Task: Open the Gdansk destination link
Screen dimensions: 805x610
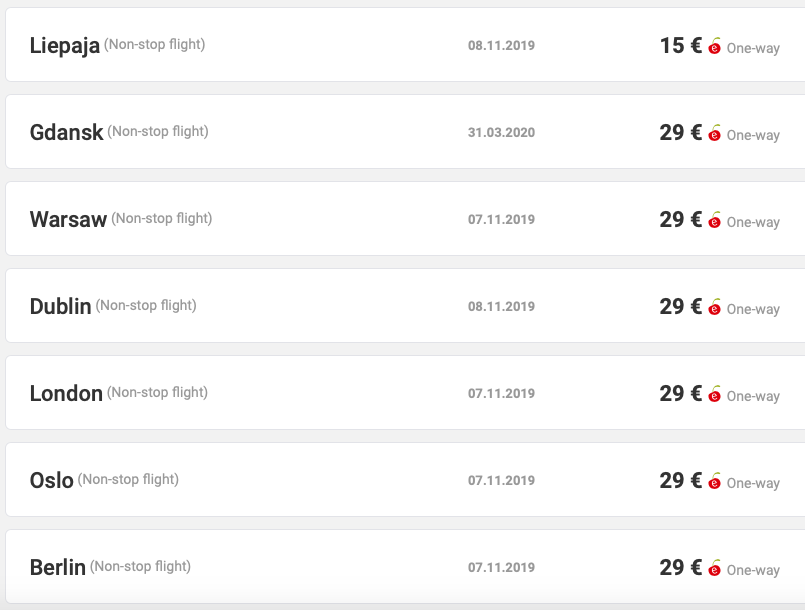Action: pos(66,132)
